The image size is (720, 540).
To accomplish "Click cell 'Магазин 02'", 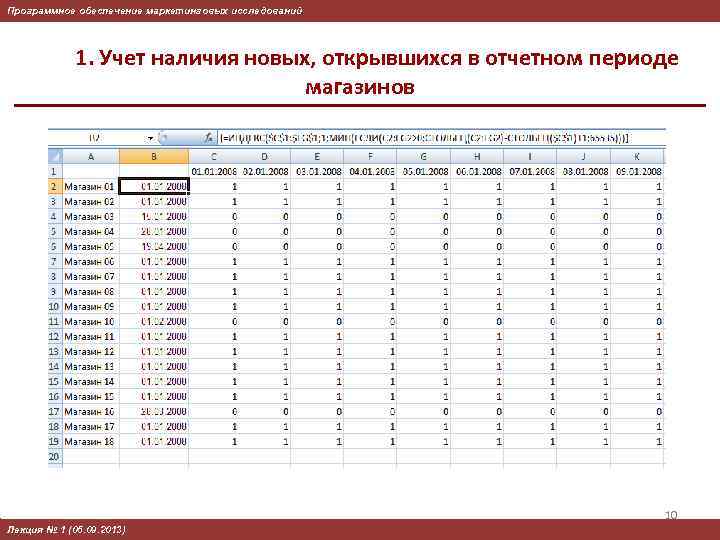I will [90, 202].
